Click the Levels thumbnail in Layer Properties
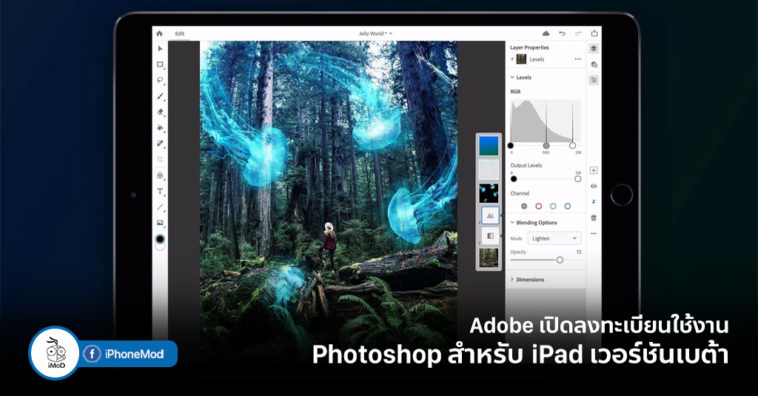 tap(521, 59)
